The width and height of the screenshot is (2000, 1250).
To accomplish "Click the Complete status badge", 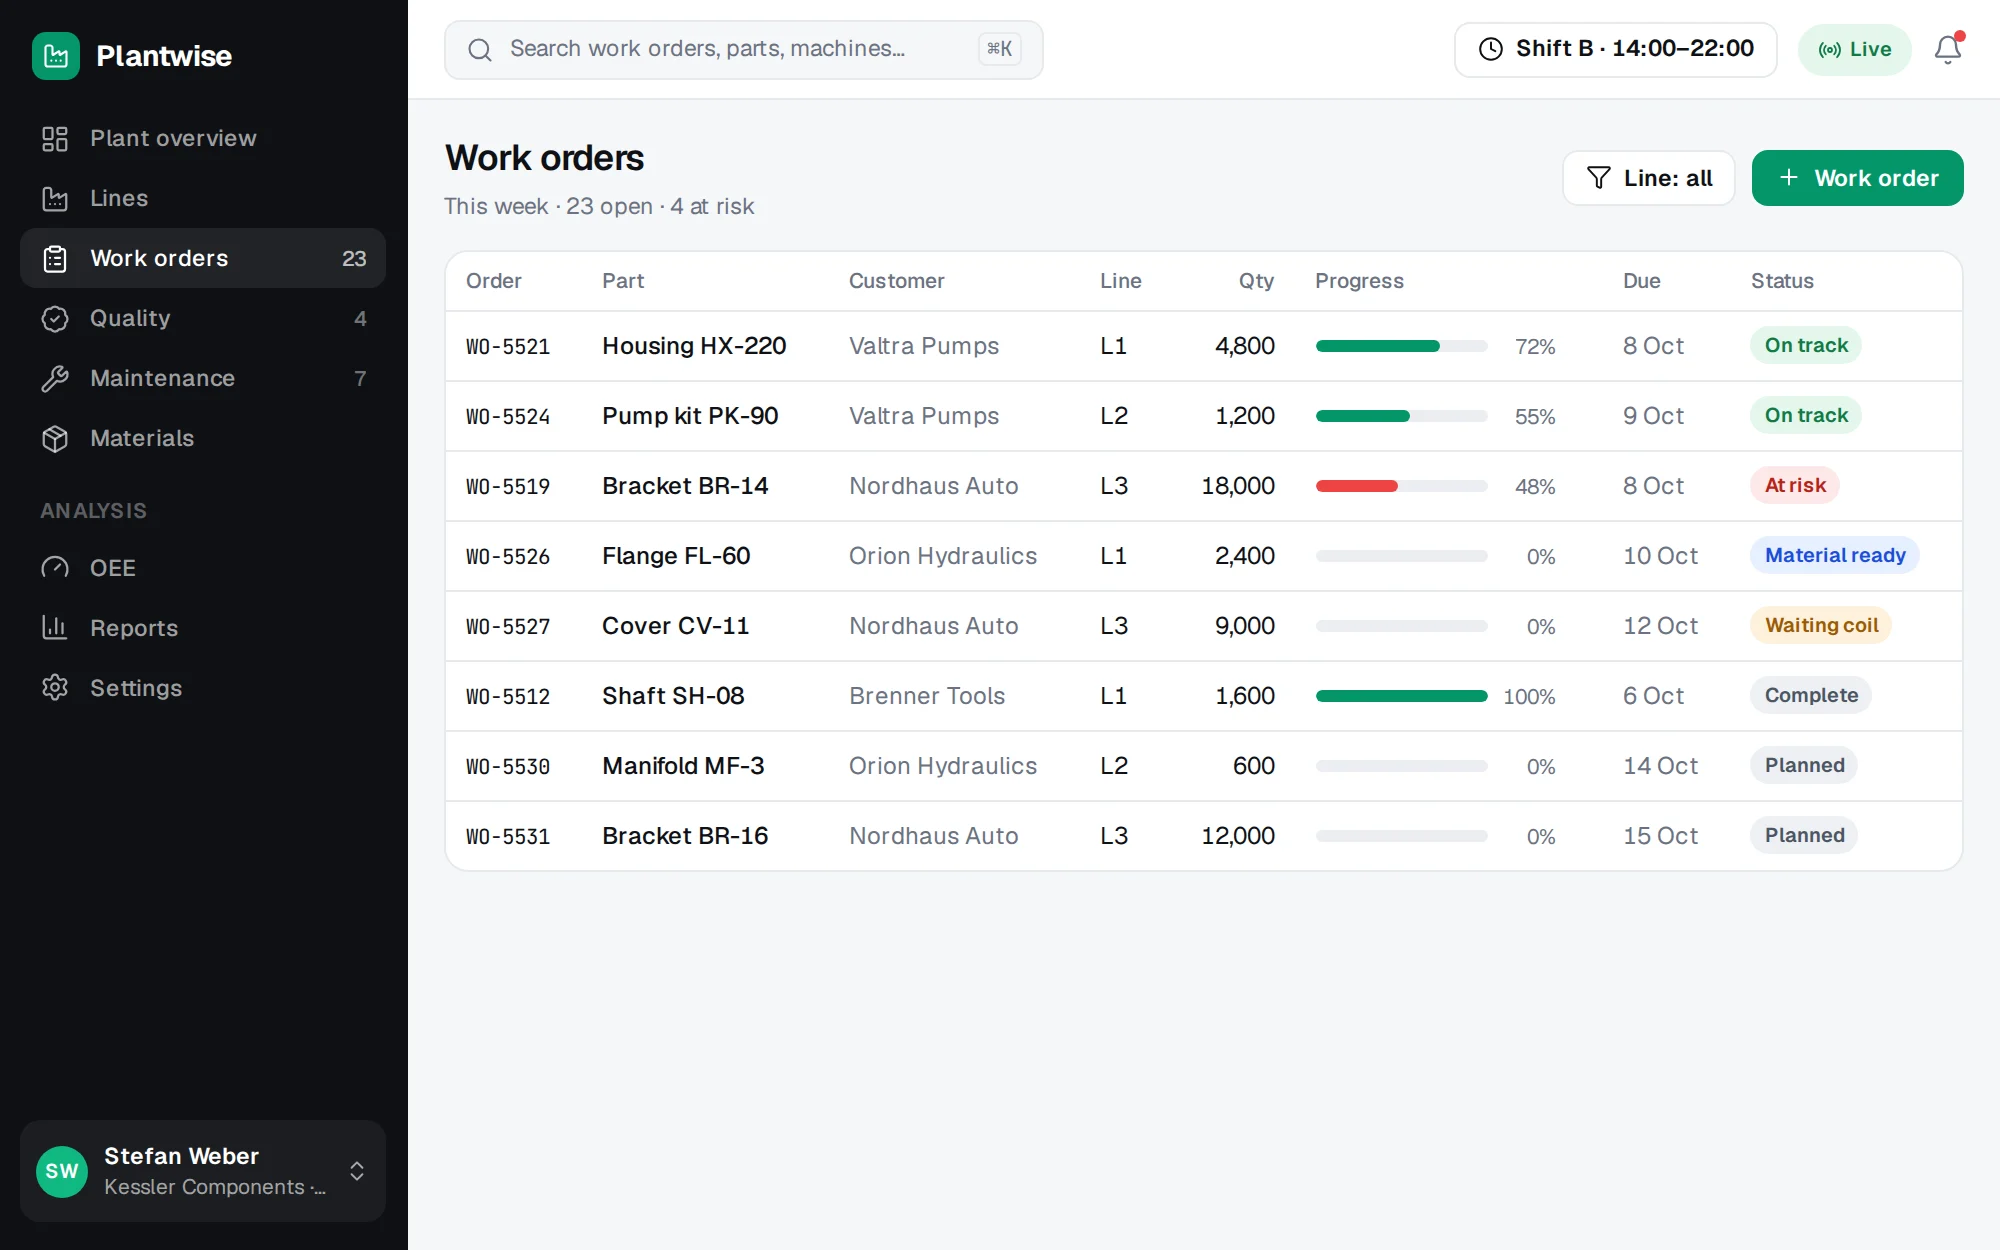I will coord(1811,695).
